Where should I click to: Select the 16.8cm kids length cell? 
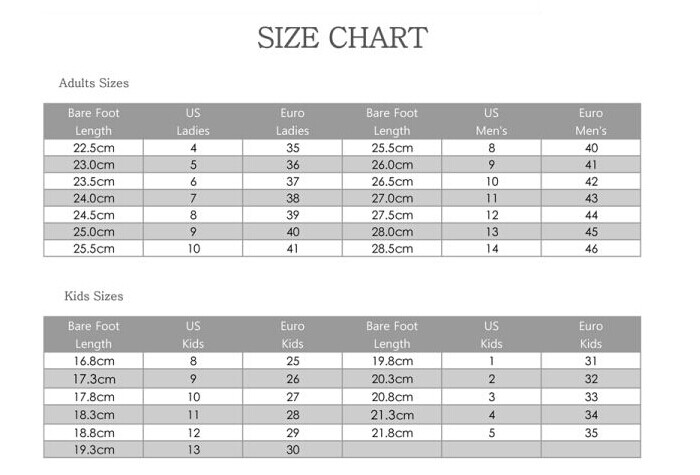pos(94,361)
